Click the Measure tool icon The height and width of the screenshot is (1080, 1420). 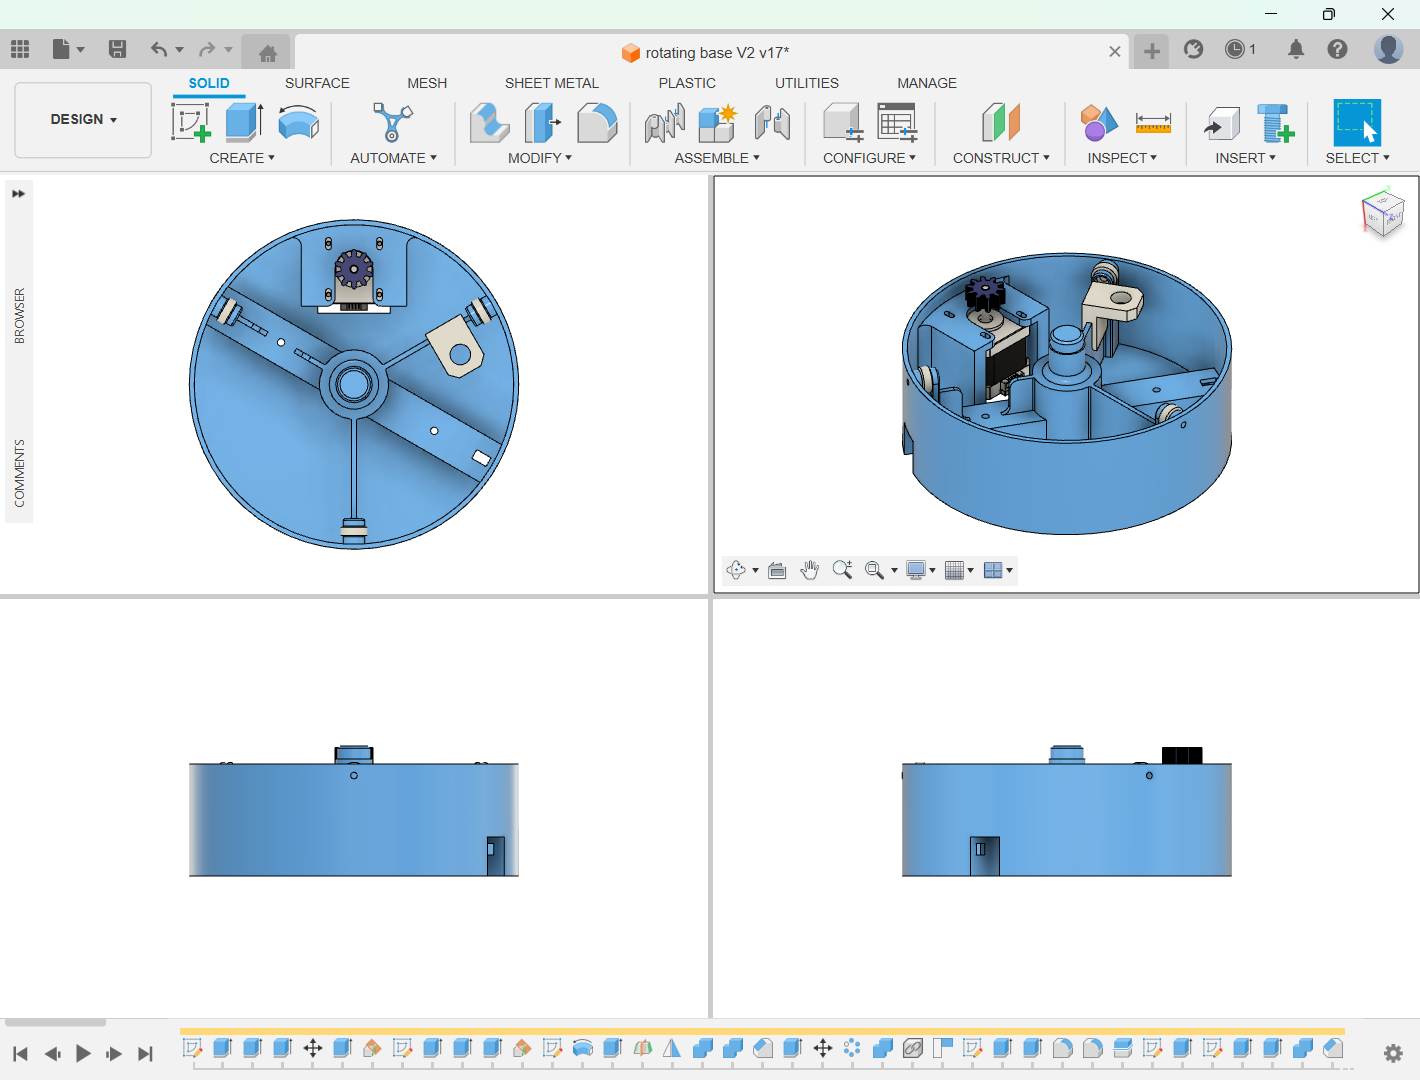(1153, 123)
